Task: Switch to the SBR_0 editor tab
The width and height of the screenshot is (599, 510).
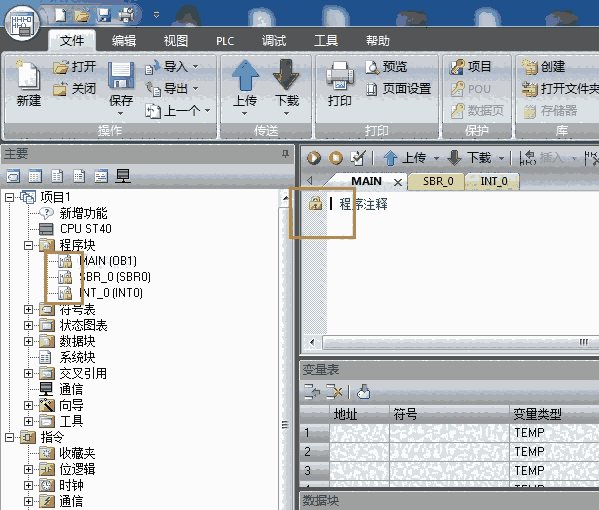Action: coord(438,181)
